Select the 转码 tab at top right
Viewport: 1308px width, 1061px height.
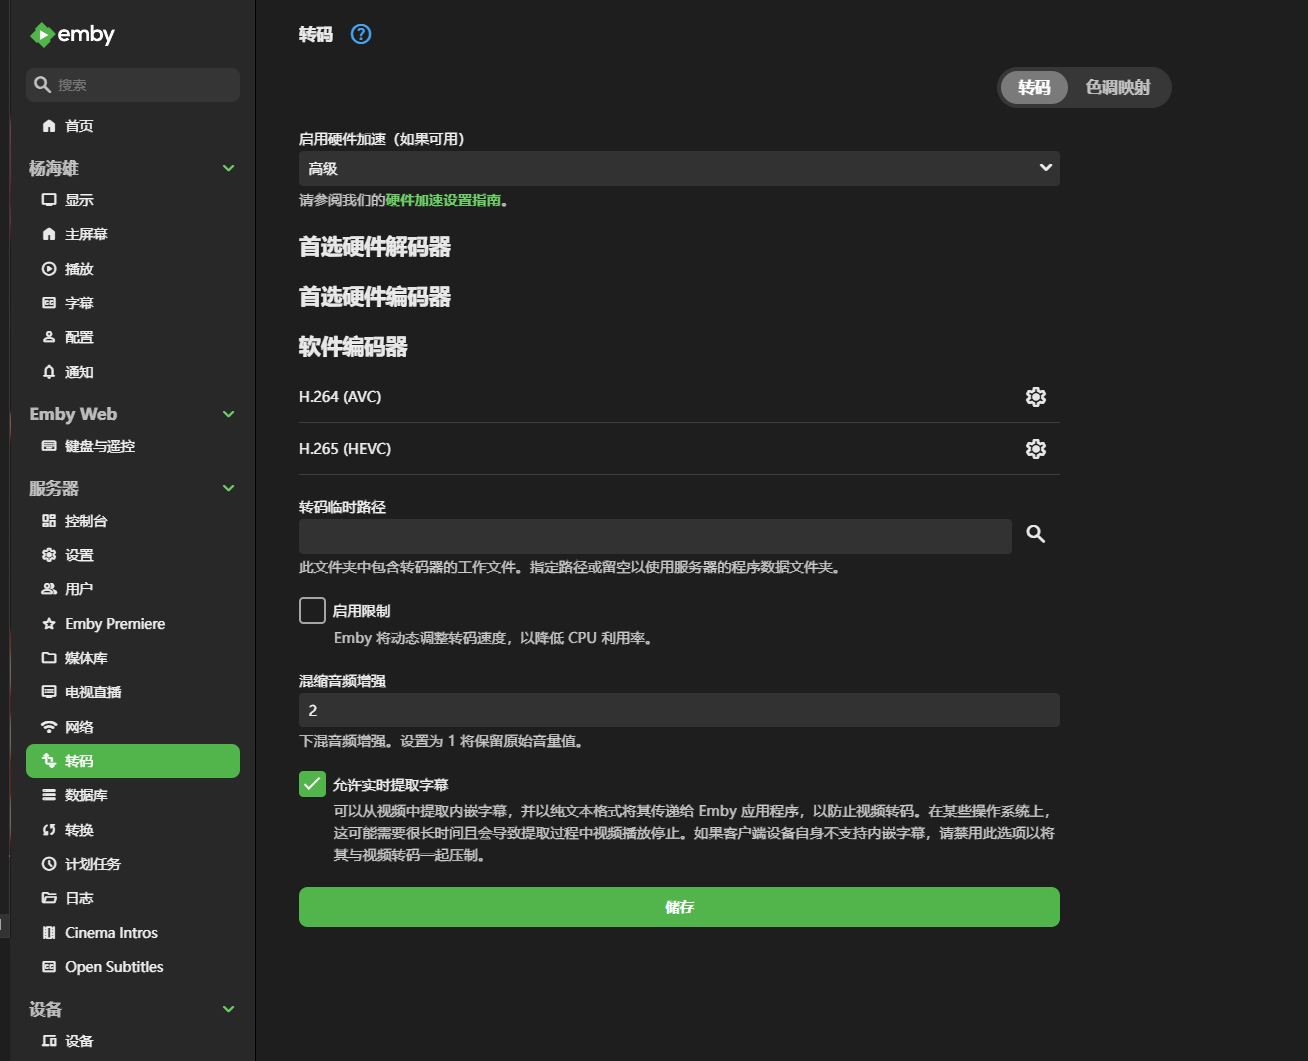click(1034, 88)
